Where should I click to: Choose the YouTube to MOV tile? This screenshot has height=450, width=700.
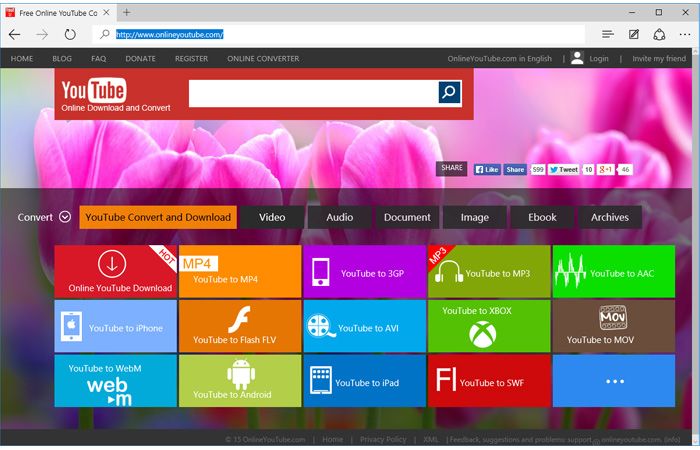pyautogui.click(x=614, y=326)
